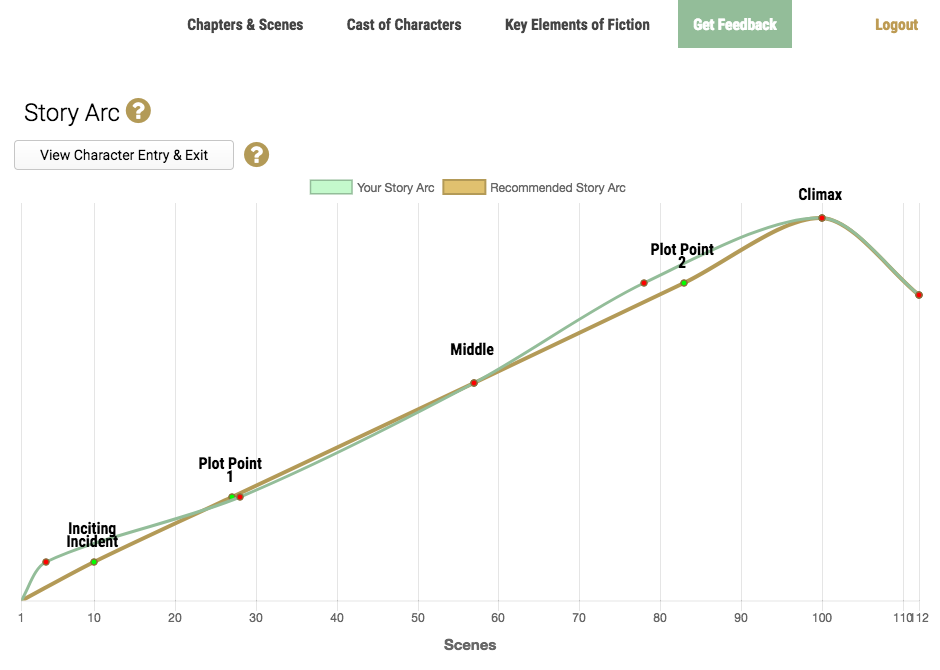
Task: Open View Character Entry & Exit
Action: (124, 155)
